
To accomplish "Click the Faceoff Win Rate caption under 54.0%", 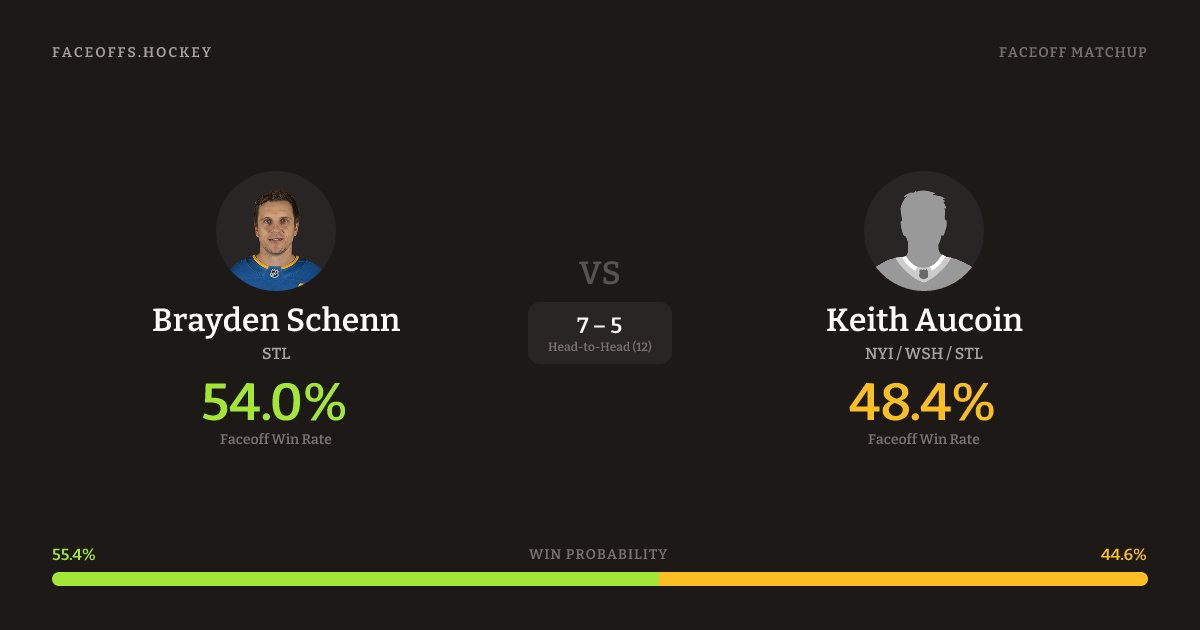I will click(276, 439).
